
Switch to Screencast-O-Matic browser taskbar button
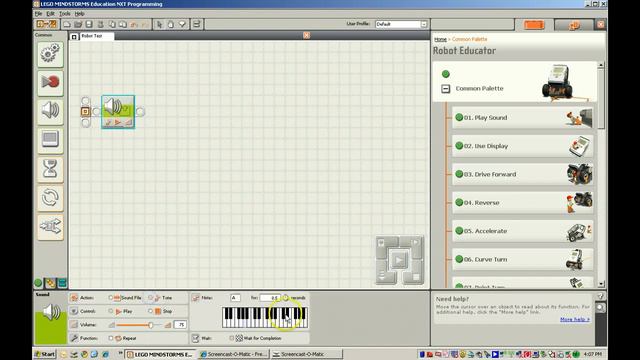point(233,354)
